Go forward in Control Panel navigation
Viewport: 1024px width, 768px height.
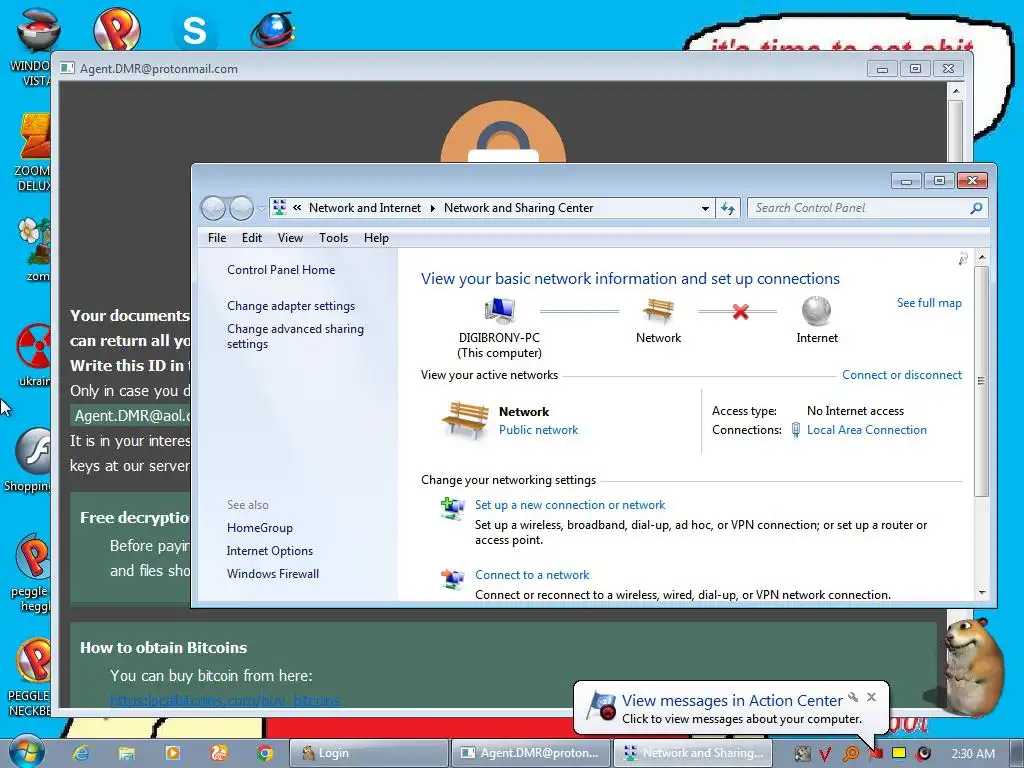click(241, 208)
